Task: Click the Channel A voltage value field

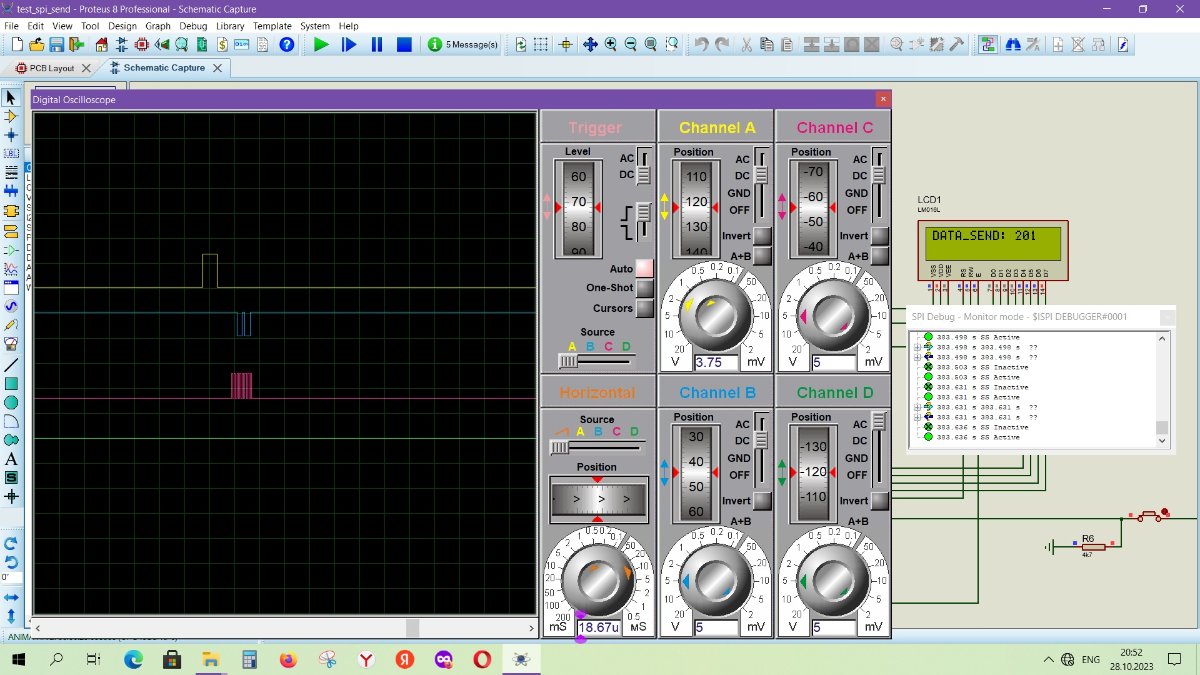Action: pos(716,363)
